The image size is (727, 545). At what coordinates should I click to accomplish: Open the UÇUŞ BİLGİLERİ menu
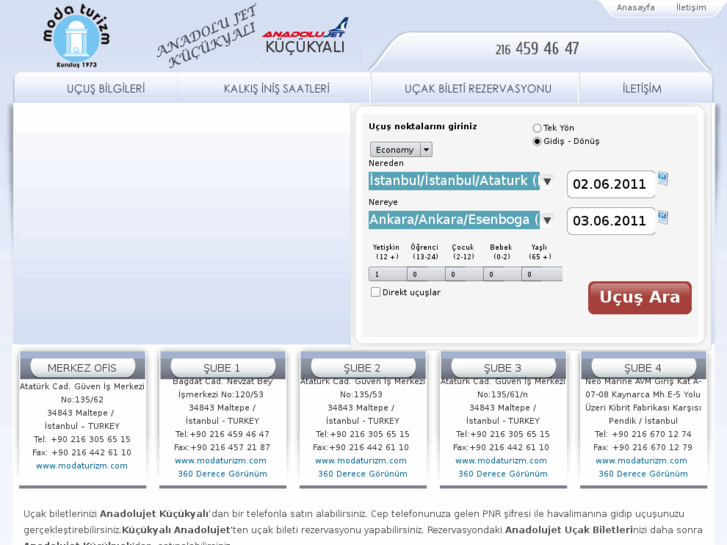[x=106, y=88]
